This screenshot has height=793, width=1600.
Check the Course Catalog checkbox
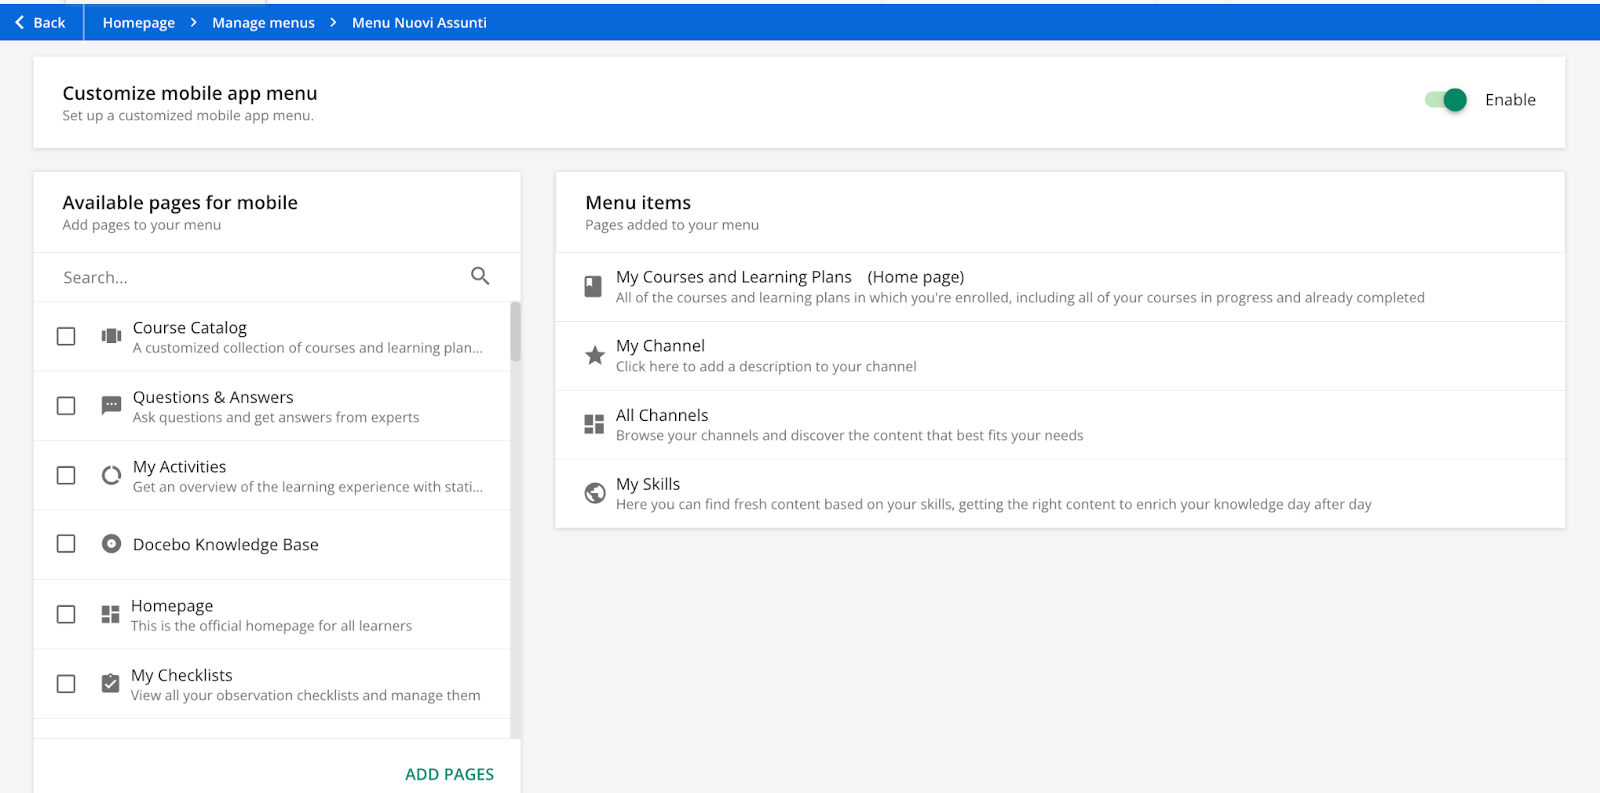coord(66,336)
